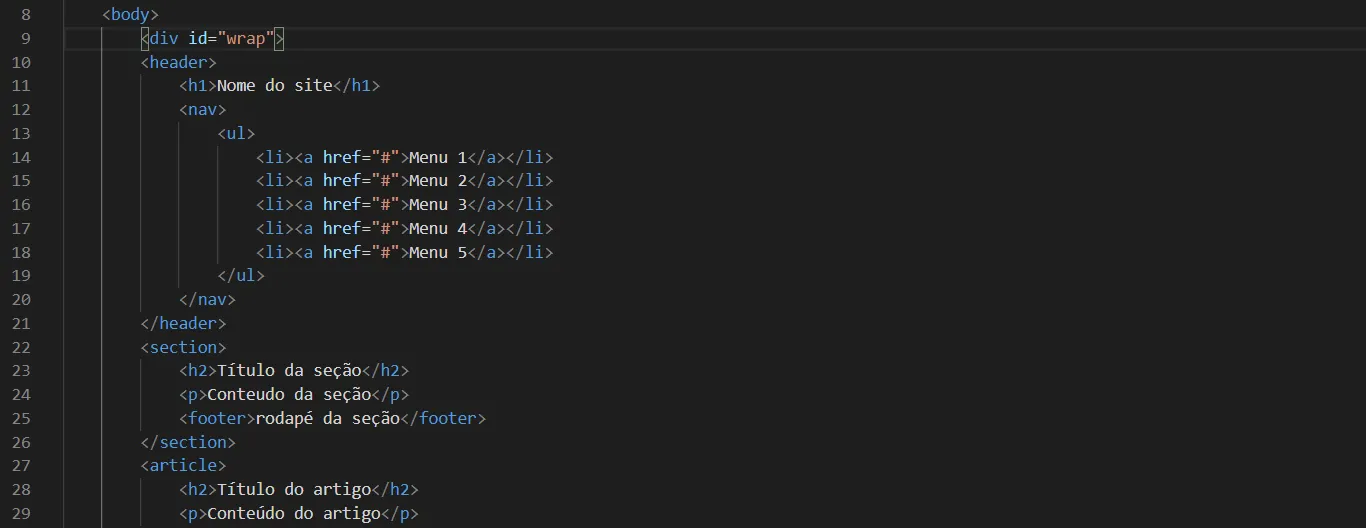
Task: Click the href attribute on line 15
Action: click(341, 181)
